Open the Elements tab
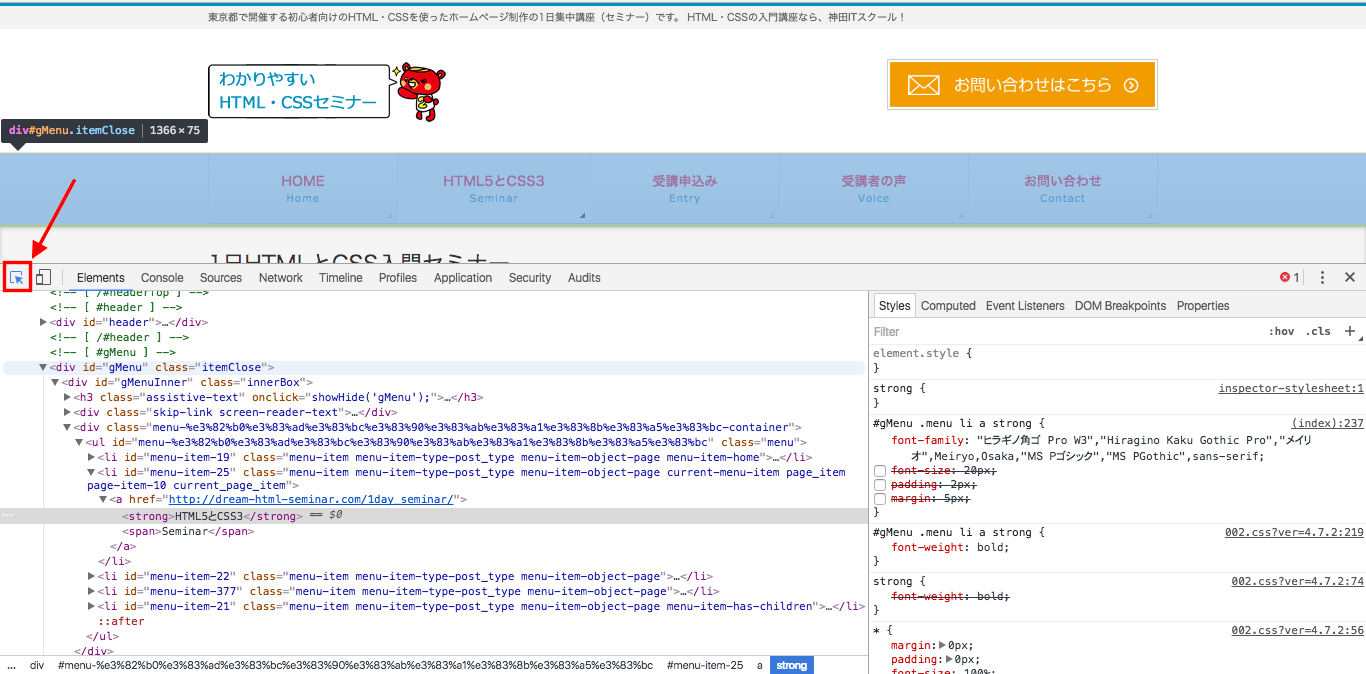Image resolution: width=1366 pixels, height=674 pixels. point(101,278)
